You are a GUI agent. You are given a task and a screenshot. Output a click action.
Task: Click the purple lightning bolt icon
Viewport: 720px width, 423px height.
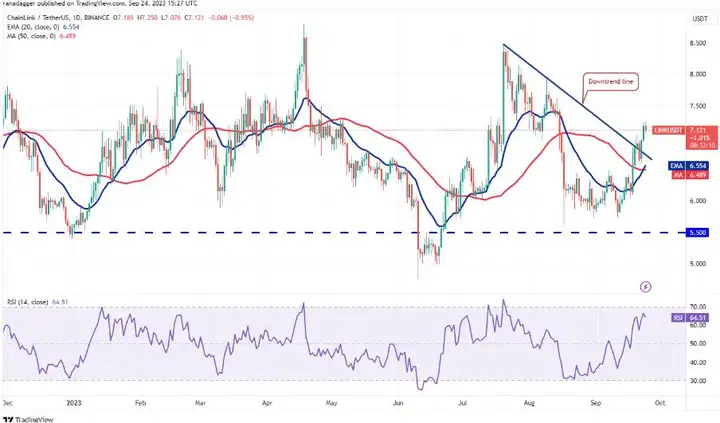[x=646, y=287]
